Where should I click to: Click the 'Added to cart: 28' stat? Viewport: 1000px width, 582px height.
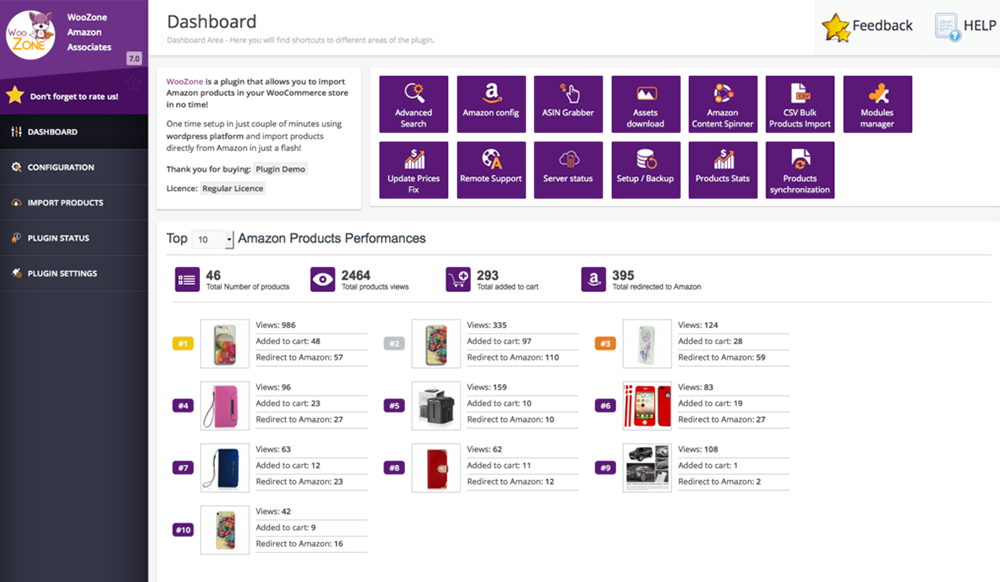(x=710, y=341)
